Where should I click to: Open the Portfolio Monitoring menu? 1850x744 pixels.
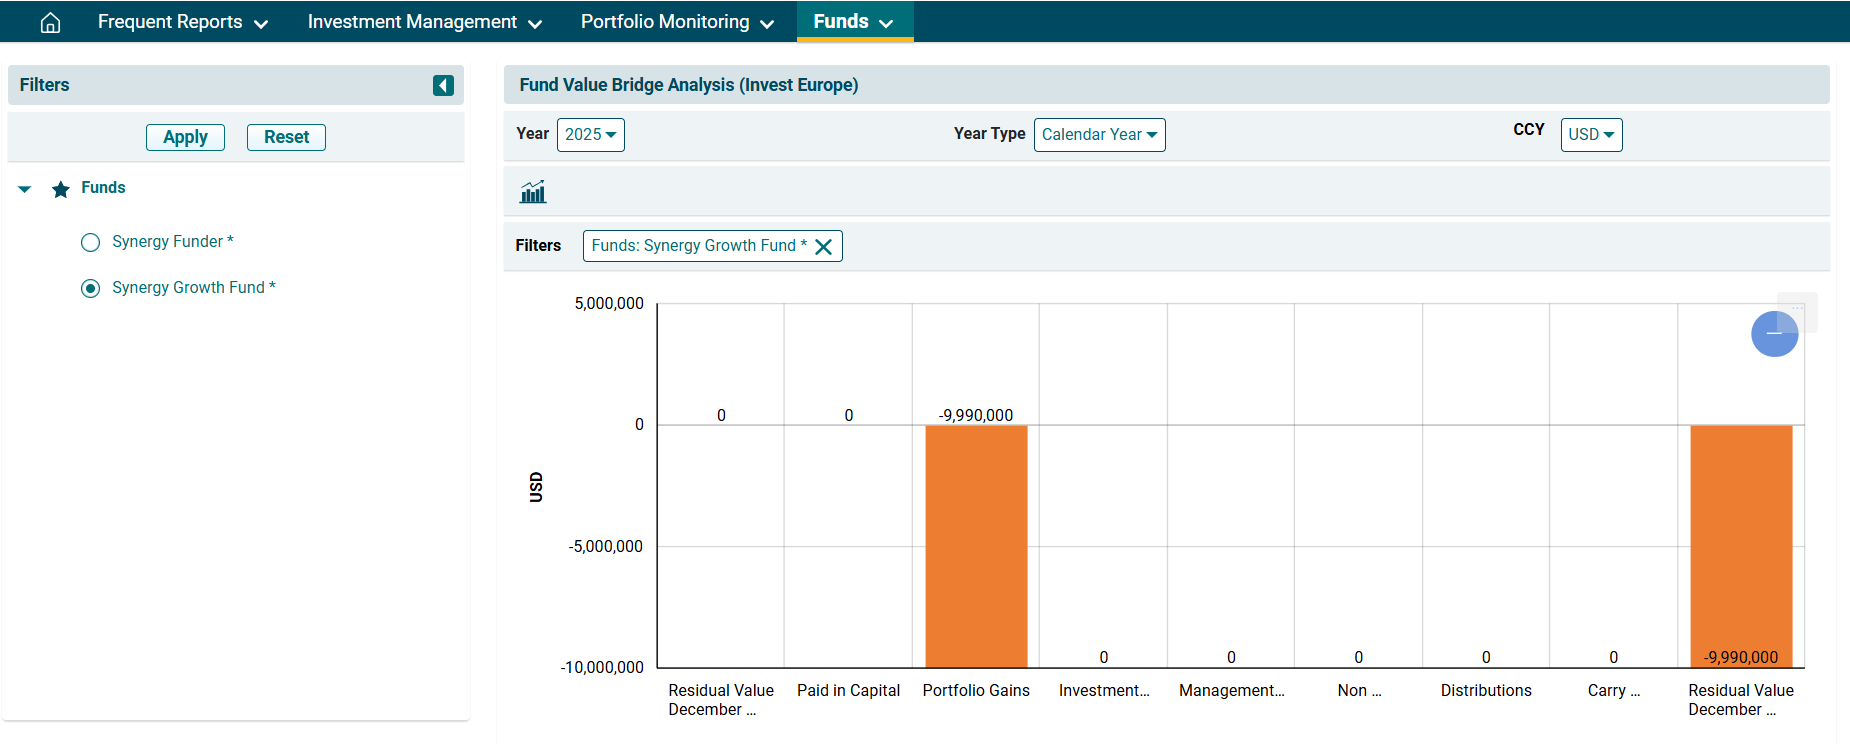(677, 22)
